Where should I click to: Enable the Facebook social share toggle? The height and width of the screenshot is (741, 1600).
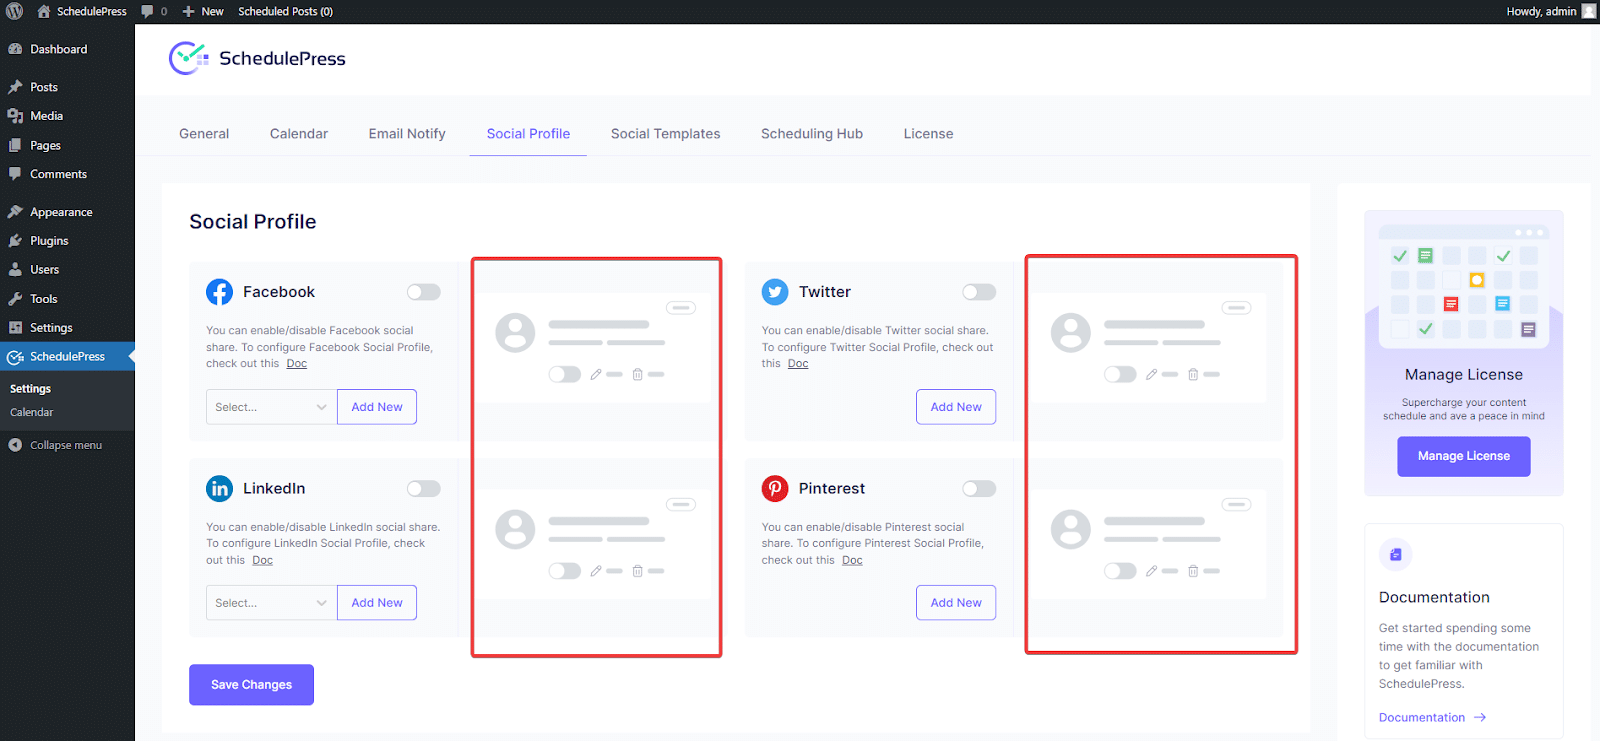click(423, 292)
